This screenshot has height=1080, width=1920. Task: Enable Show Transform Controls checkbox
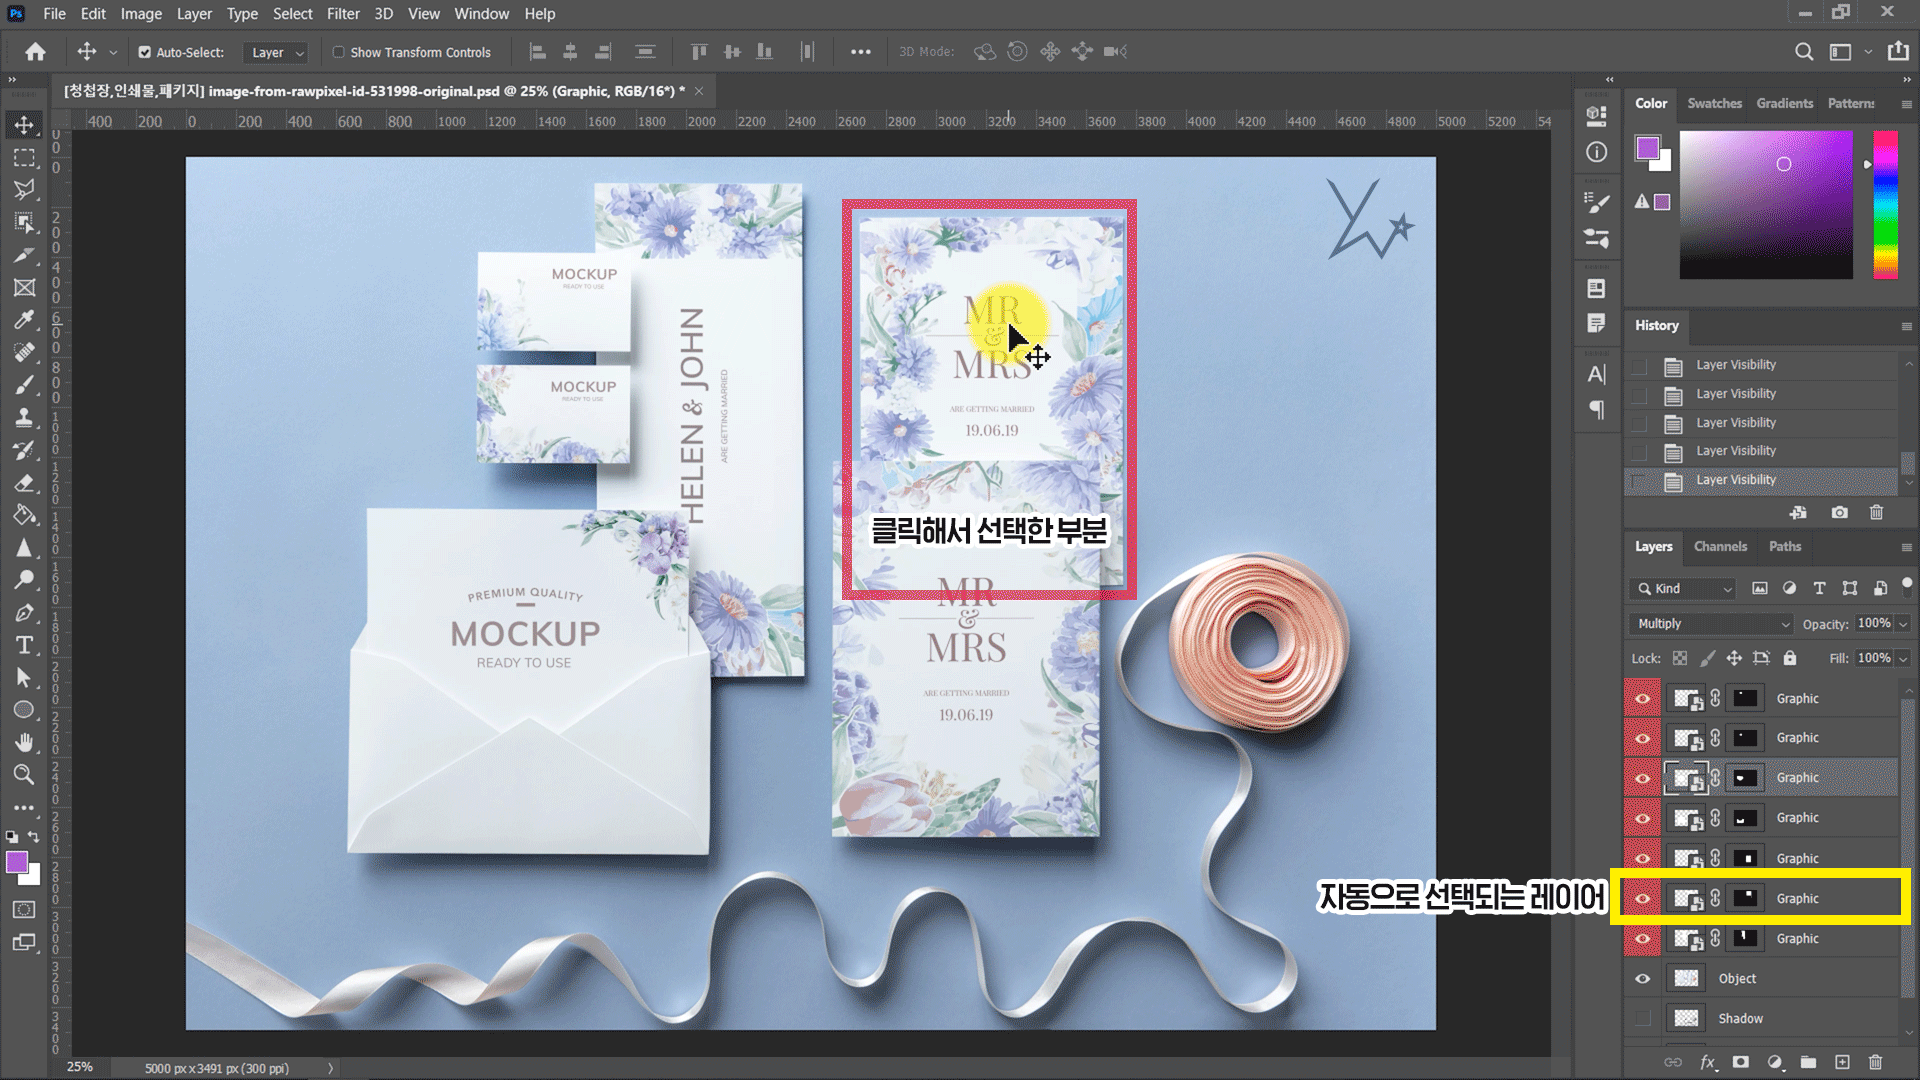pyautogui.click(x=339, y=52)
